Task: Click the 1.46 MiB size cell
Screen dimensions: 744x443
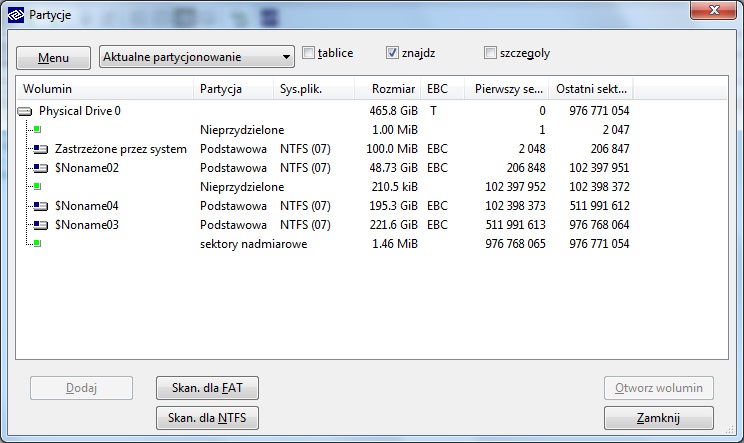Action: 395,244
